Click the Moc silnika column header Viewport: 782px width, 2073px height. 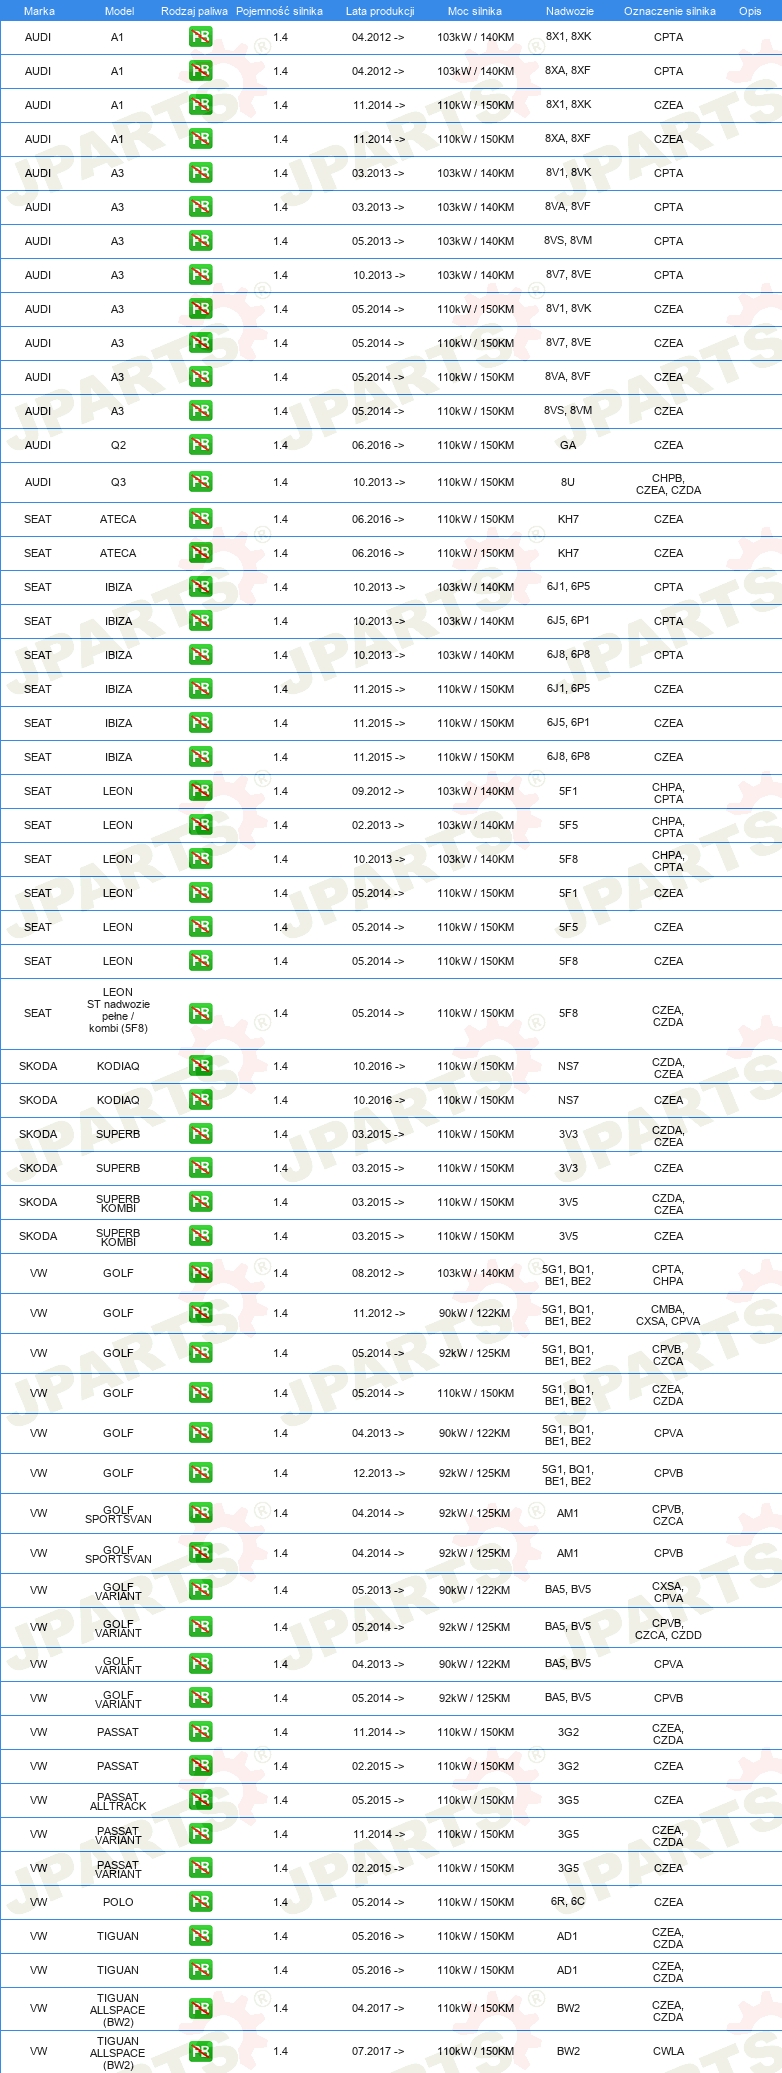[475, 11]
